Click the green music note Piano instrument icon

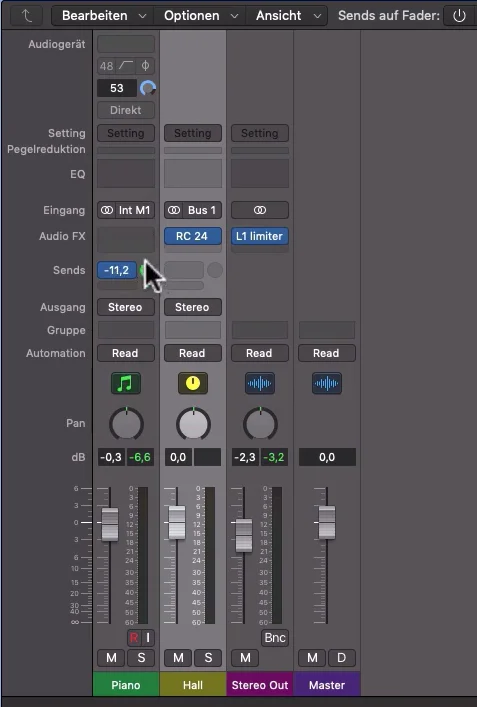(126, 383)
